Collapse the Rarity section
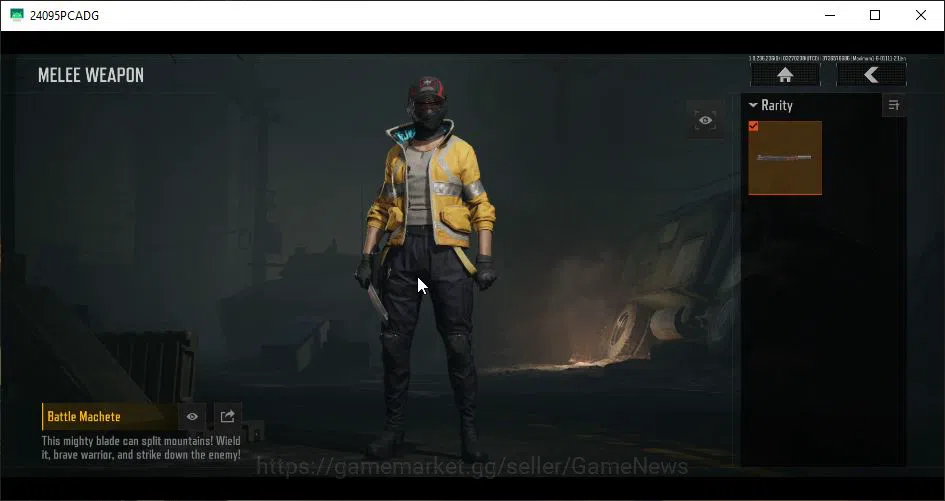Viewport: 945px width, 501px height. (753, 106)
